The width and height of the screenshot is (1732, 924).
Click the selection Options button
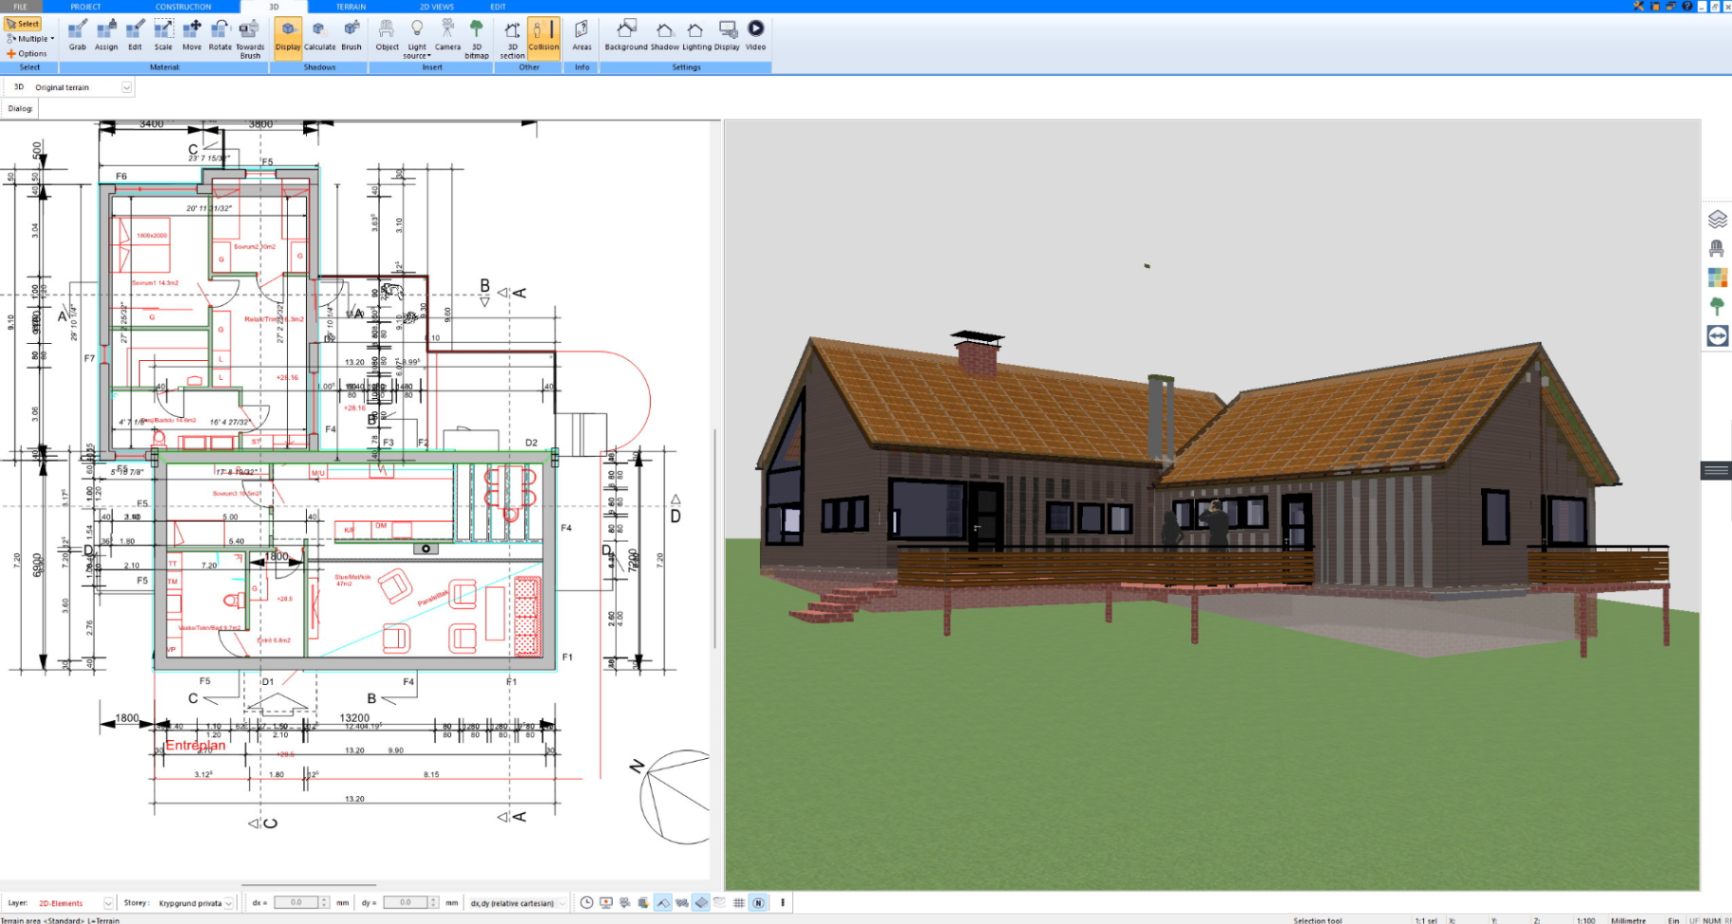pos(27,54)
